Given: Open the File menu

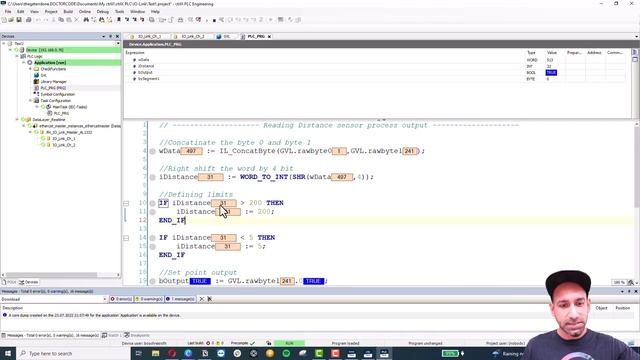Looking at the screenshot, I should (x=8, y=12).
